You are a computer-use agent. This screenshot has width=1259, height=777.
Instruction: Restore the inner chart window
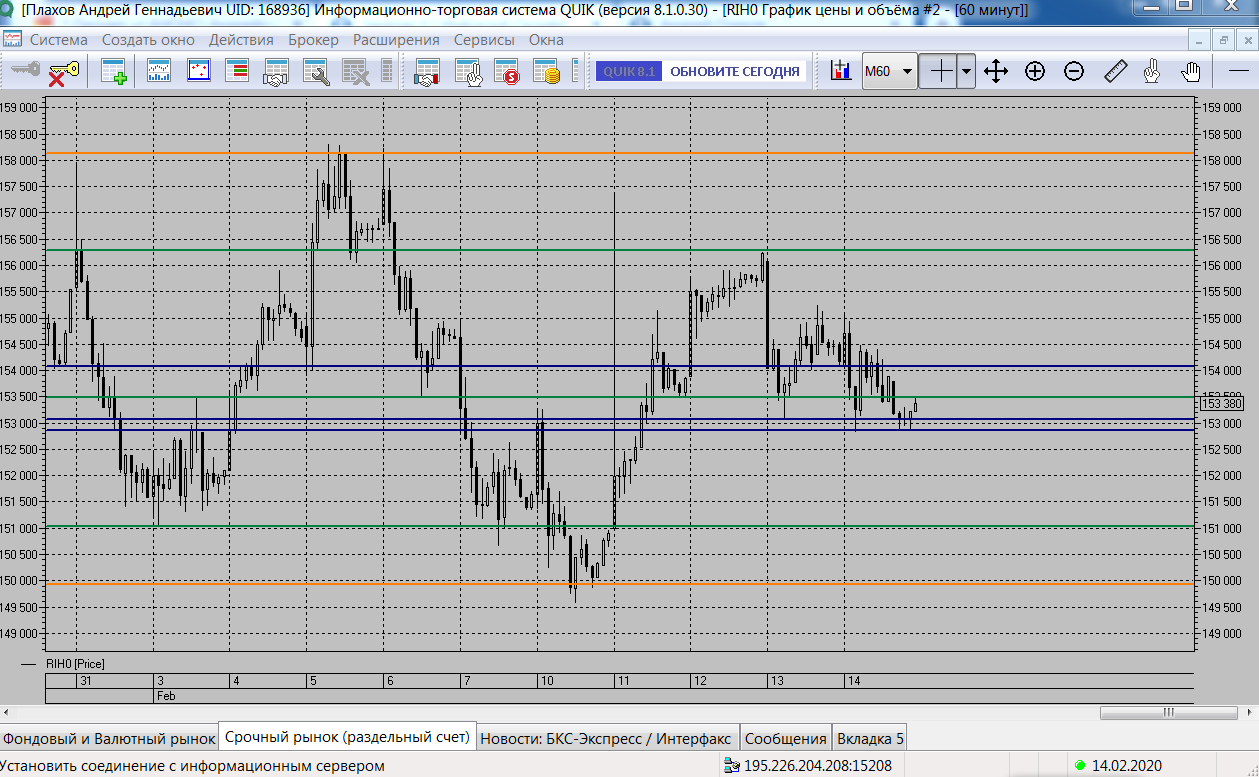tap(1224, 40)
